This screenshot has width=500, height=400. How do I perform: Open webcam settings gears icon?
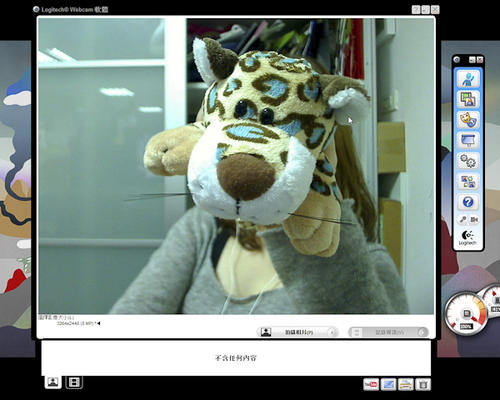468,161
